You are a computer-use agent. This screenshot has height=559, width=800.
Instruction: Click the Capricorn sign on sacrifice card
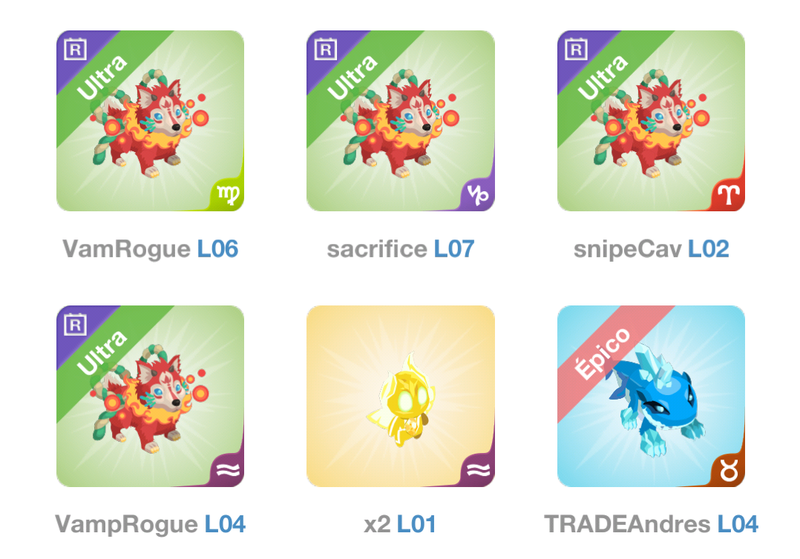(x=479, y=195)
